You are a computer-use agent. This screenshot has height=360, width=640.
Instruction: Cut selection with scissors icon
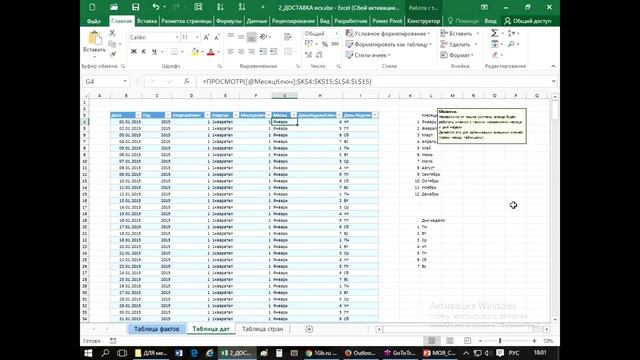pos(112,33)
